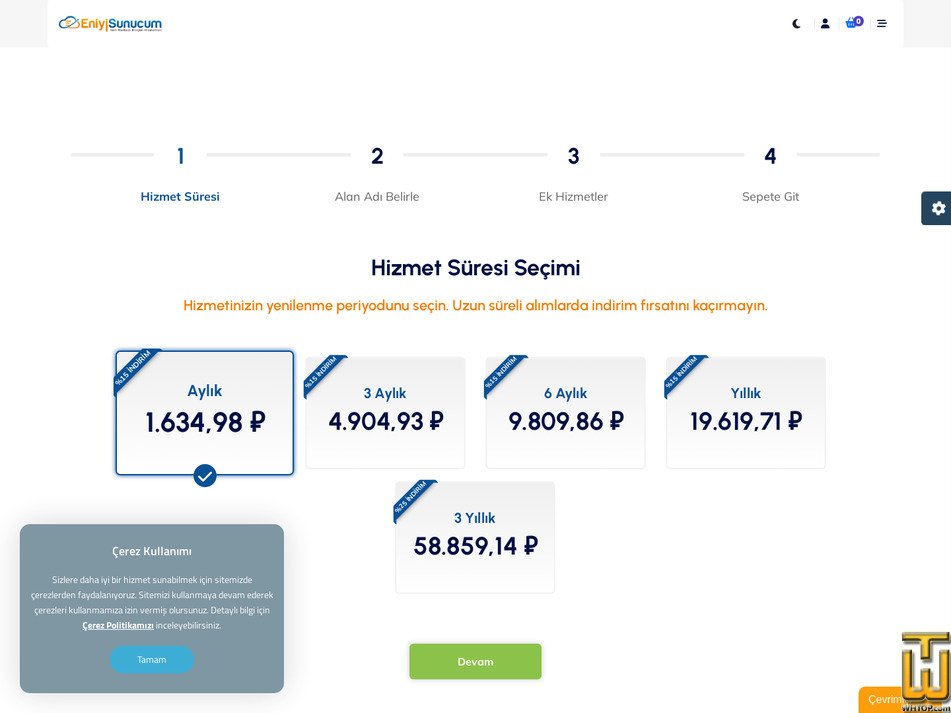Select the 3 Yıllık plan card
Image resolution: width=951 pixels, height=713 pixels.
(475, 537)
